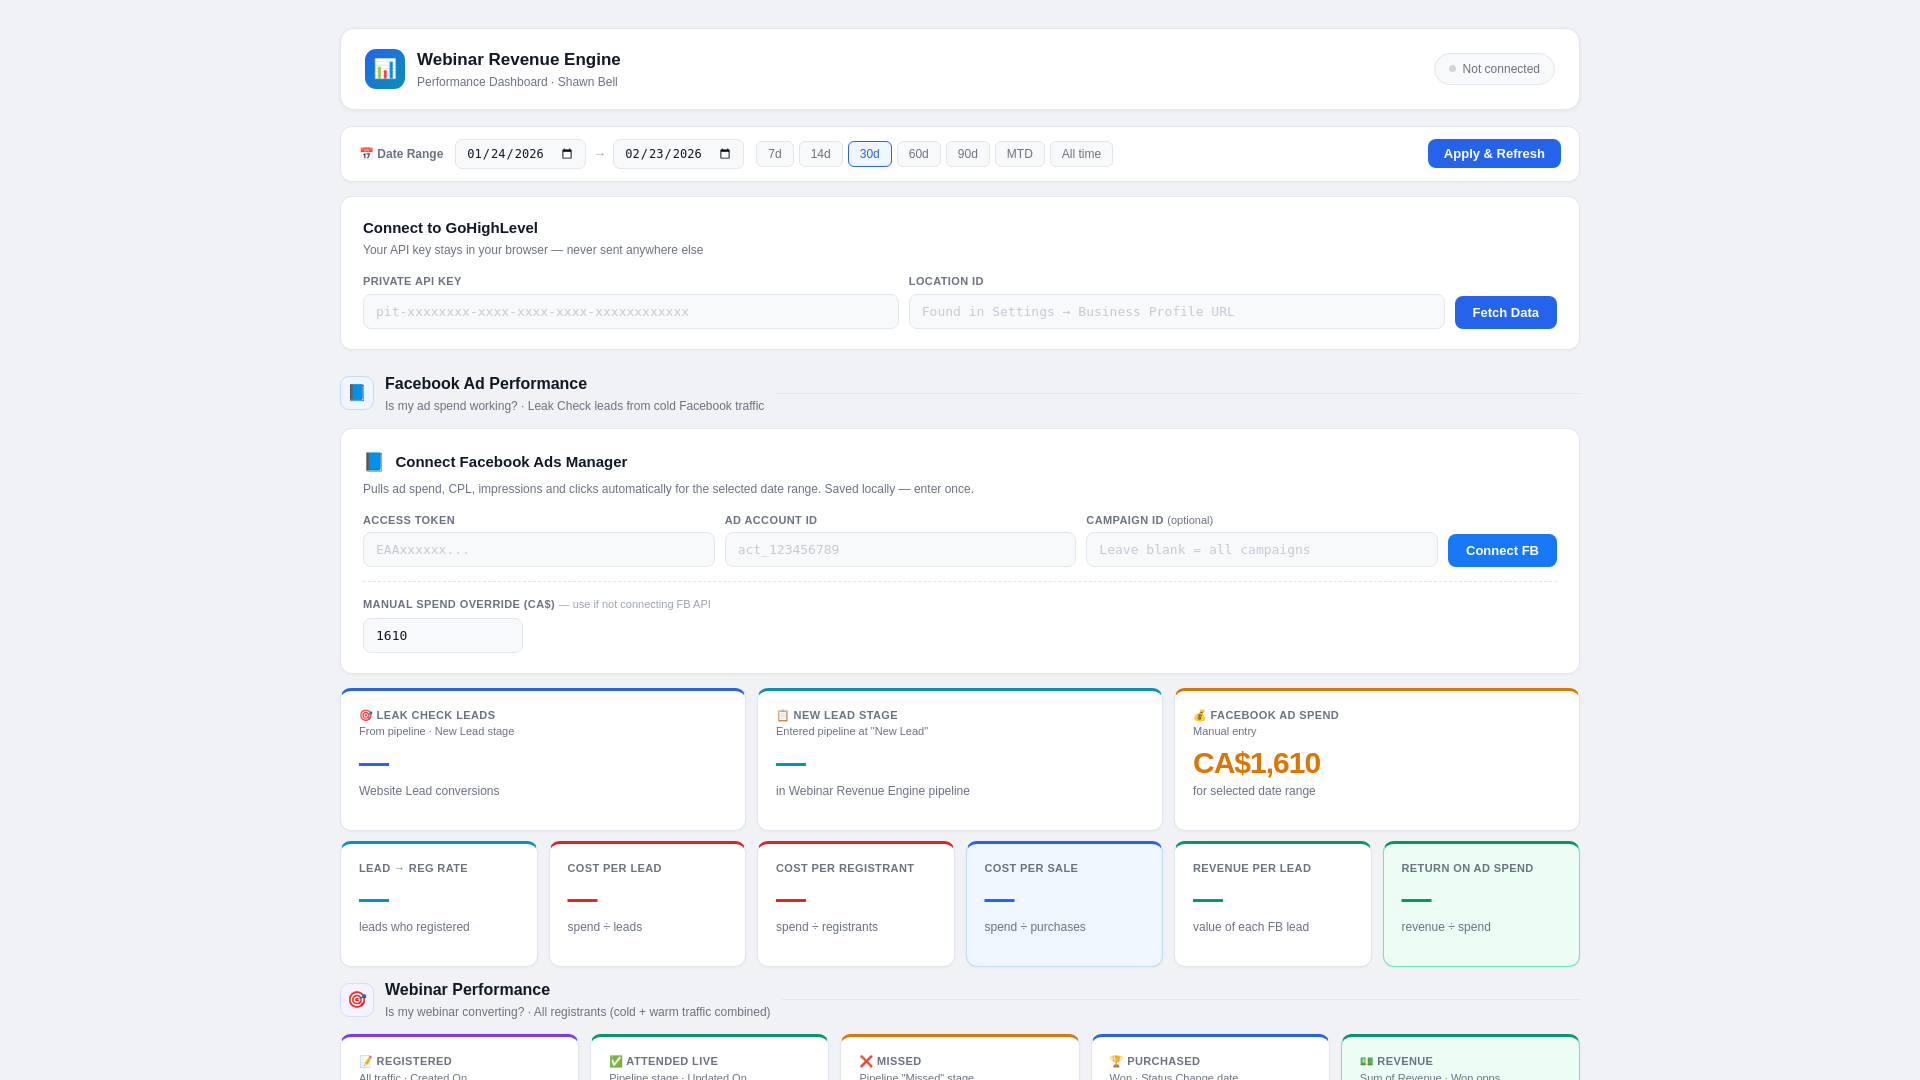Select the 90d date range preset
This screenshot has height=1080, width=1920.
point(968,154)
